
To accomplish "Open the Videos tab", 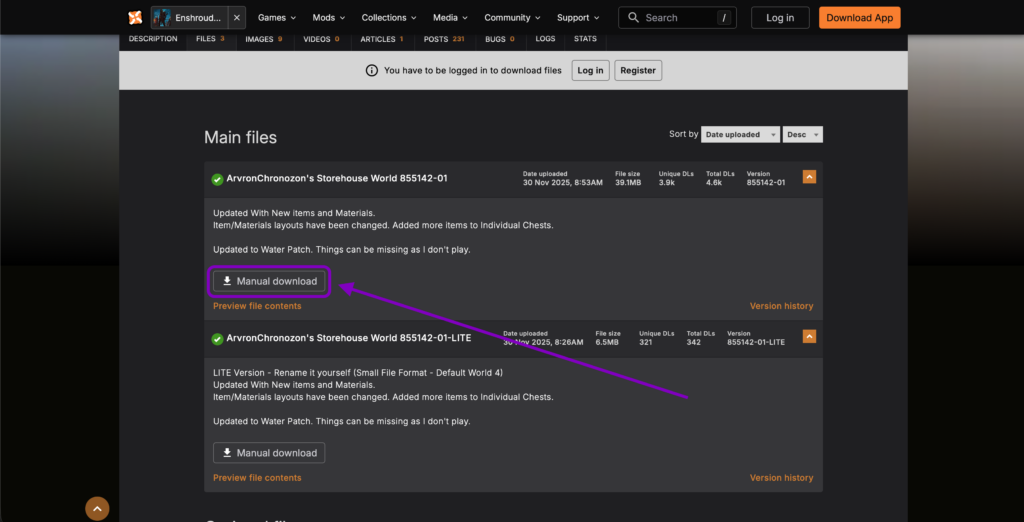I will (x=321, y=39).
